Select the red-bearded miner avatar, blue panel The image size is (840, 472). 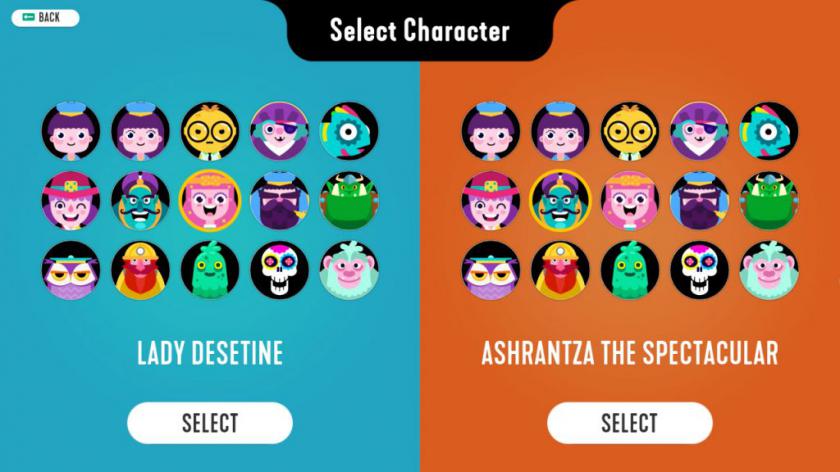click(x=140, y=270)
